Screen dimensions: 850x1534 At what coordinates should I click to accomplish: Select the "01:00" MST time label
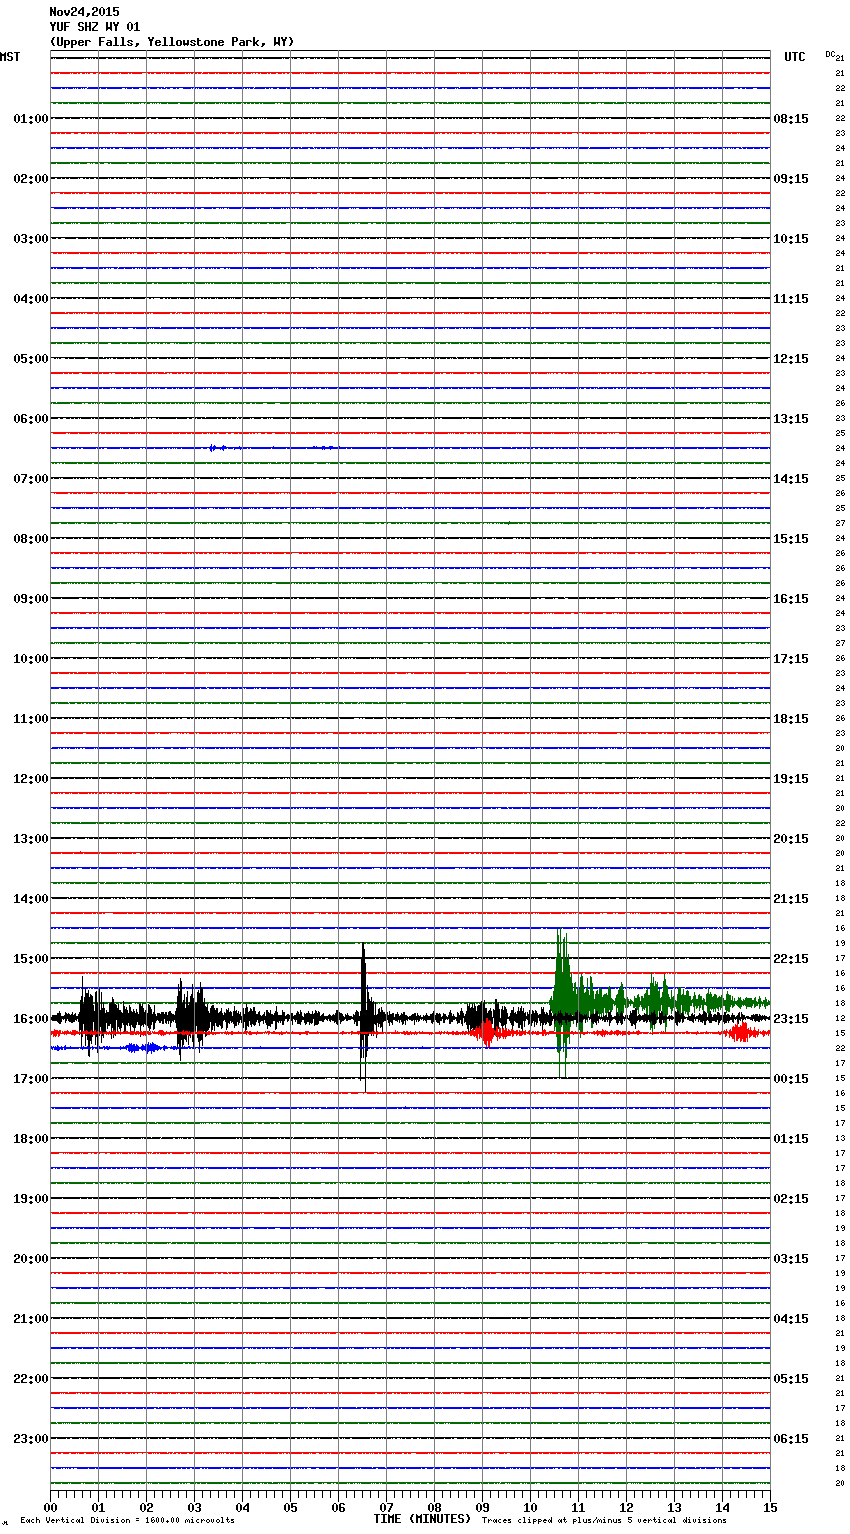tap(31, 119)
